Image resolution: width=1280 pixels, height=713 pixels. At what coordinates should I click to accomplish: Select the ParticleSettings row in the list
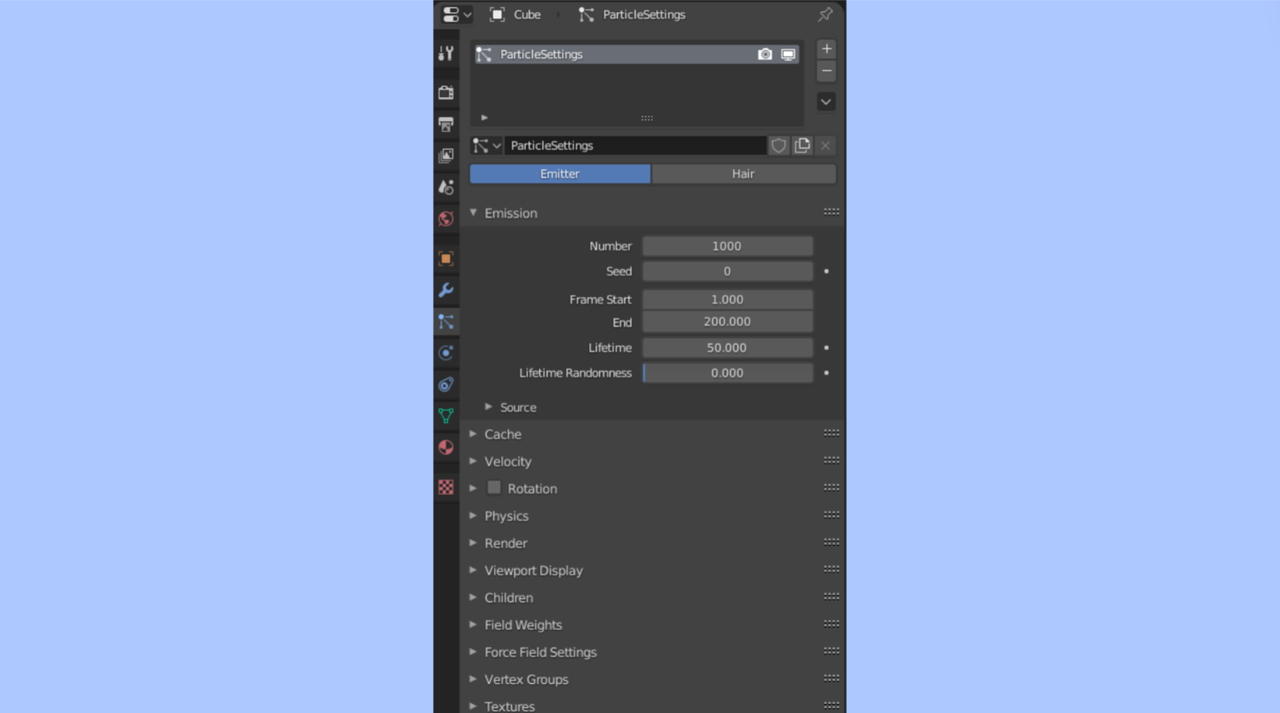click(636, 54)
